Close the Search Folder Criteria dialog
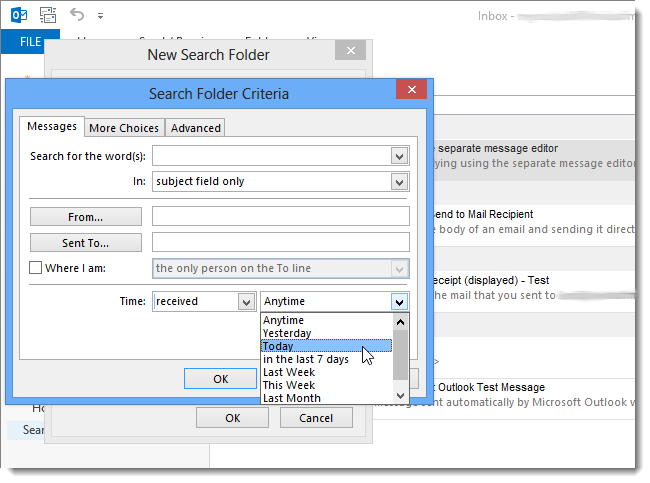Screen dimensions: 650x483 click(411, 89)
